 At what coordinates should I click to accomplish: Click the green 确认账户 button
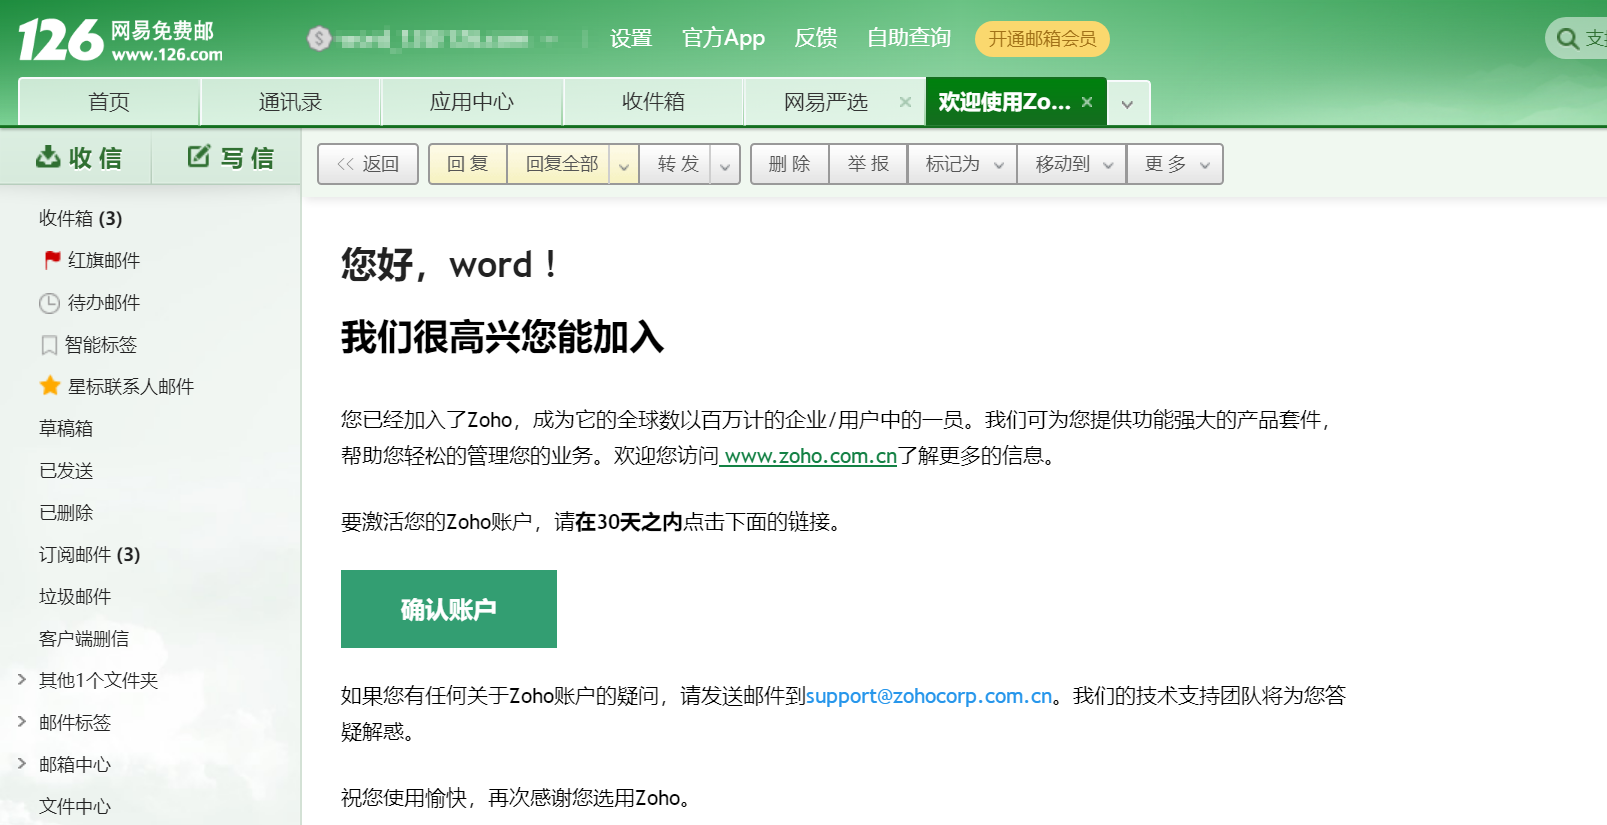[x=448, y=609]
